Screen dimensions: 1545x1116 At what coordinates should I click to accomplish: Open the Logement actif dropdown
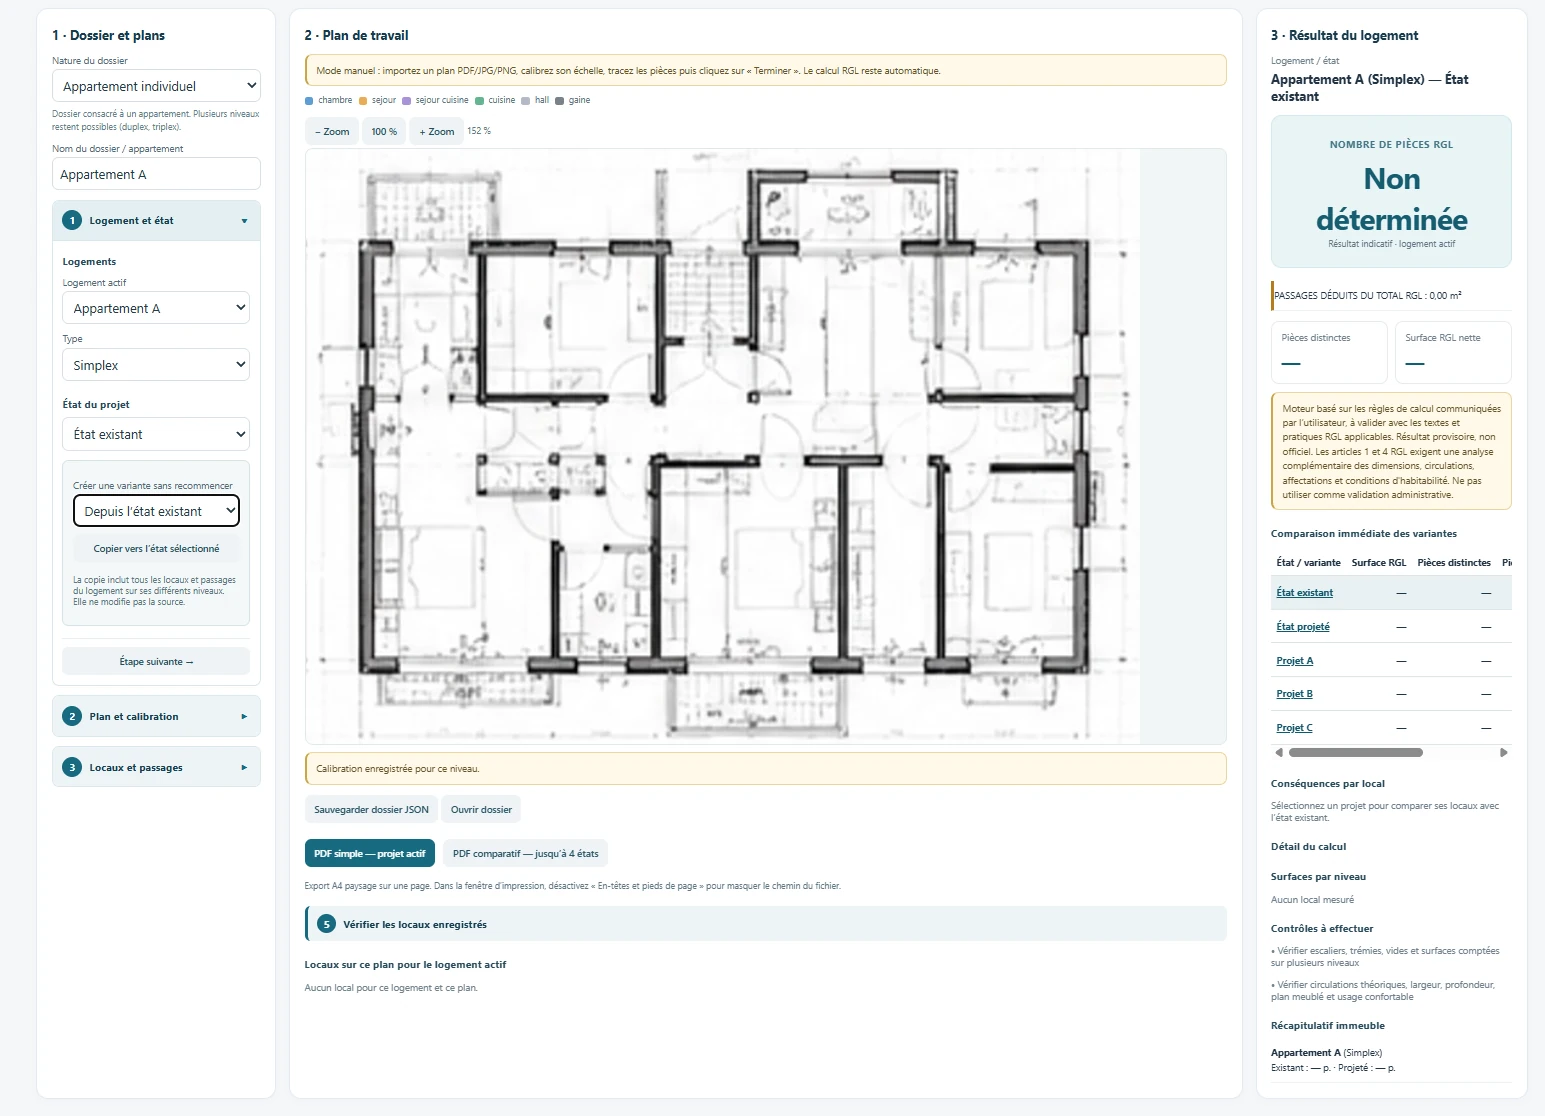156,308
